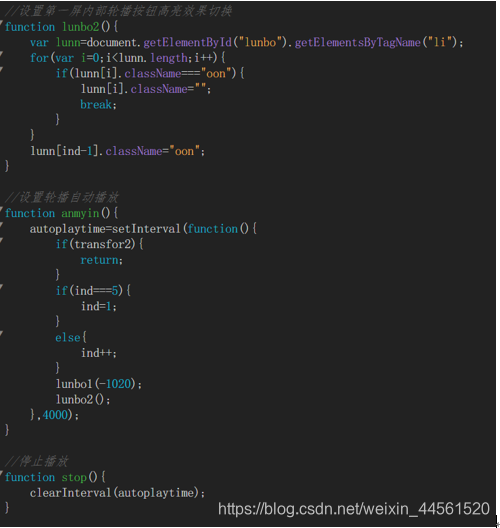Click the 'lunbo1(-1020);' call
The image size is (500, 528).
[x=99, y=384]
